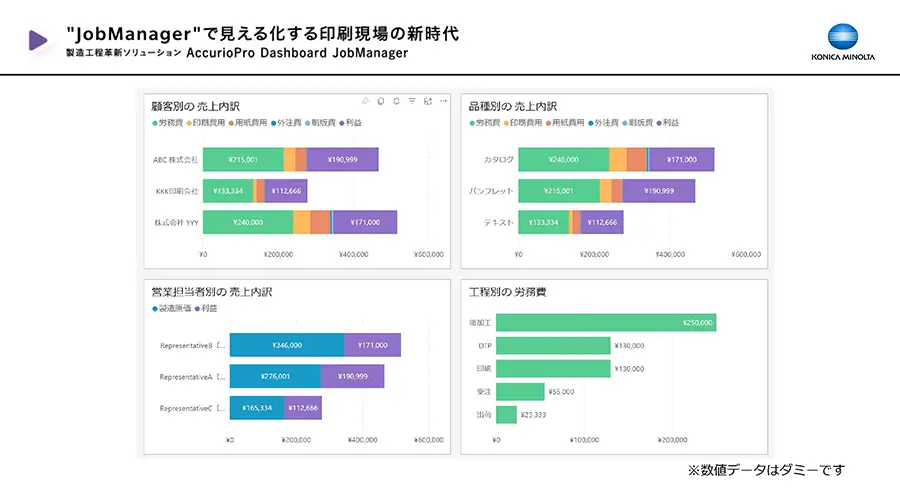Click the copy visual icon
Screen dimensions: 900x504
381,101
